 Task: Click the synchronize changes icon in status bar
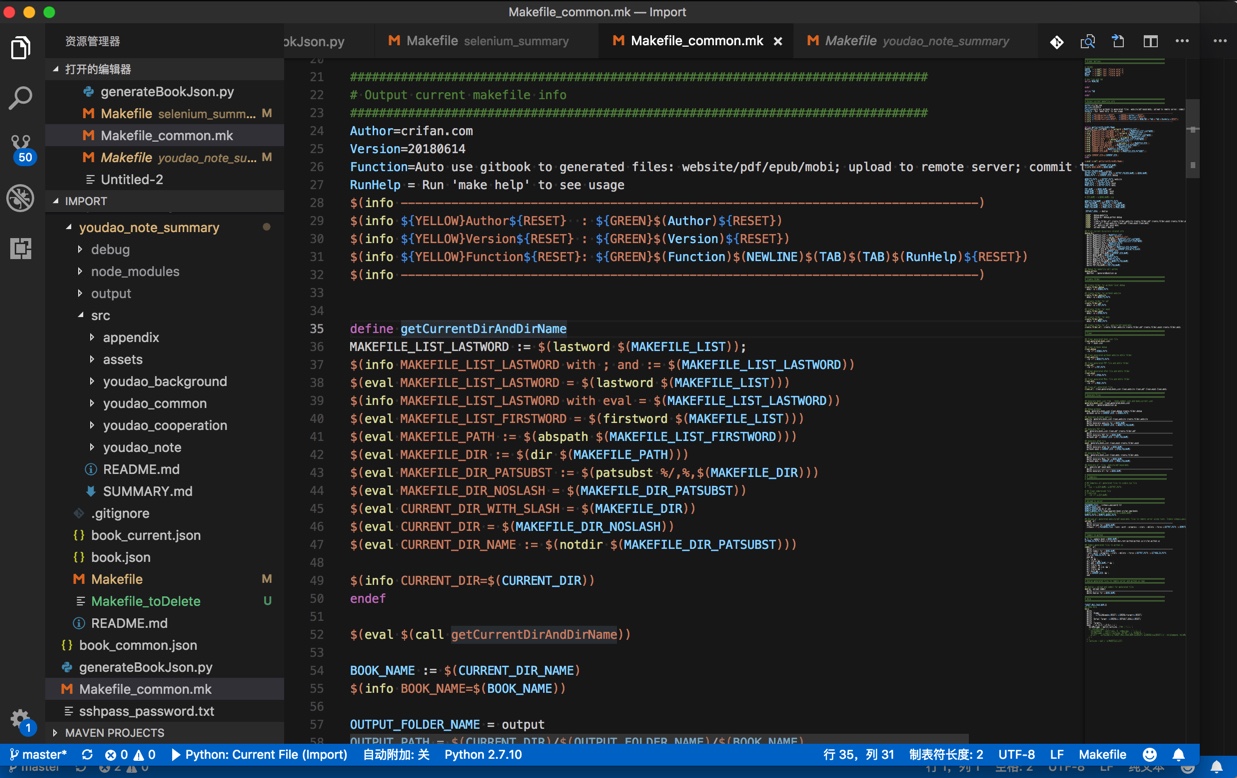87,755
